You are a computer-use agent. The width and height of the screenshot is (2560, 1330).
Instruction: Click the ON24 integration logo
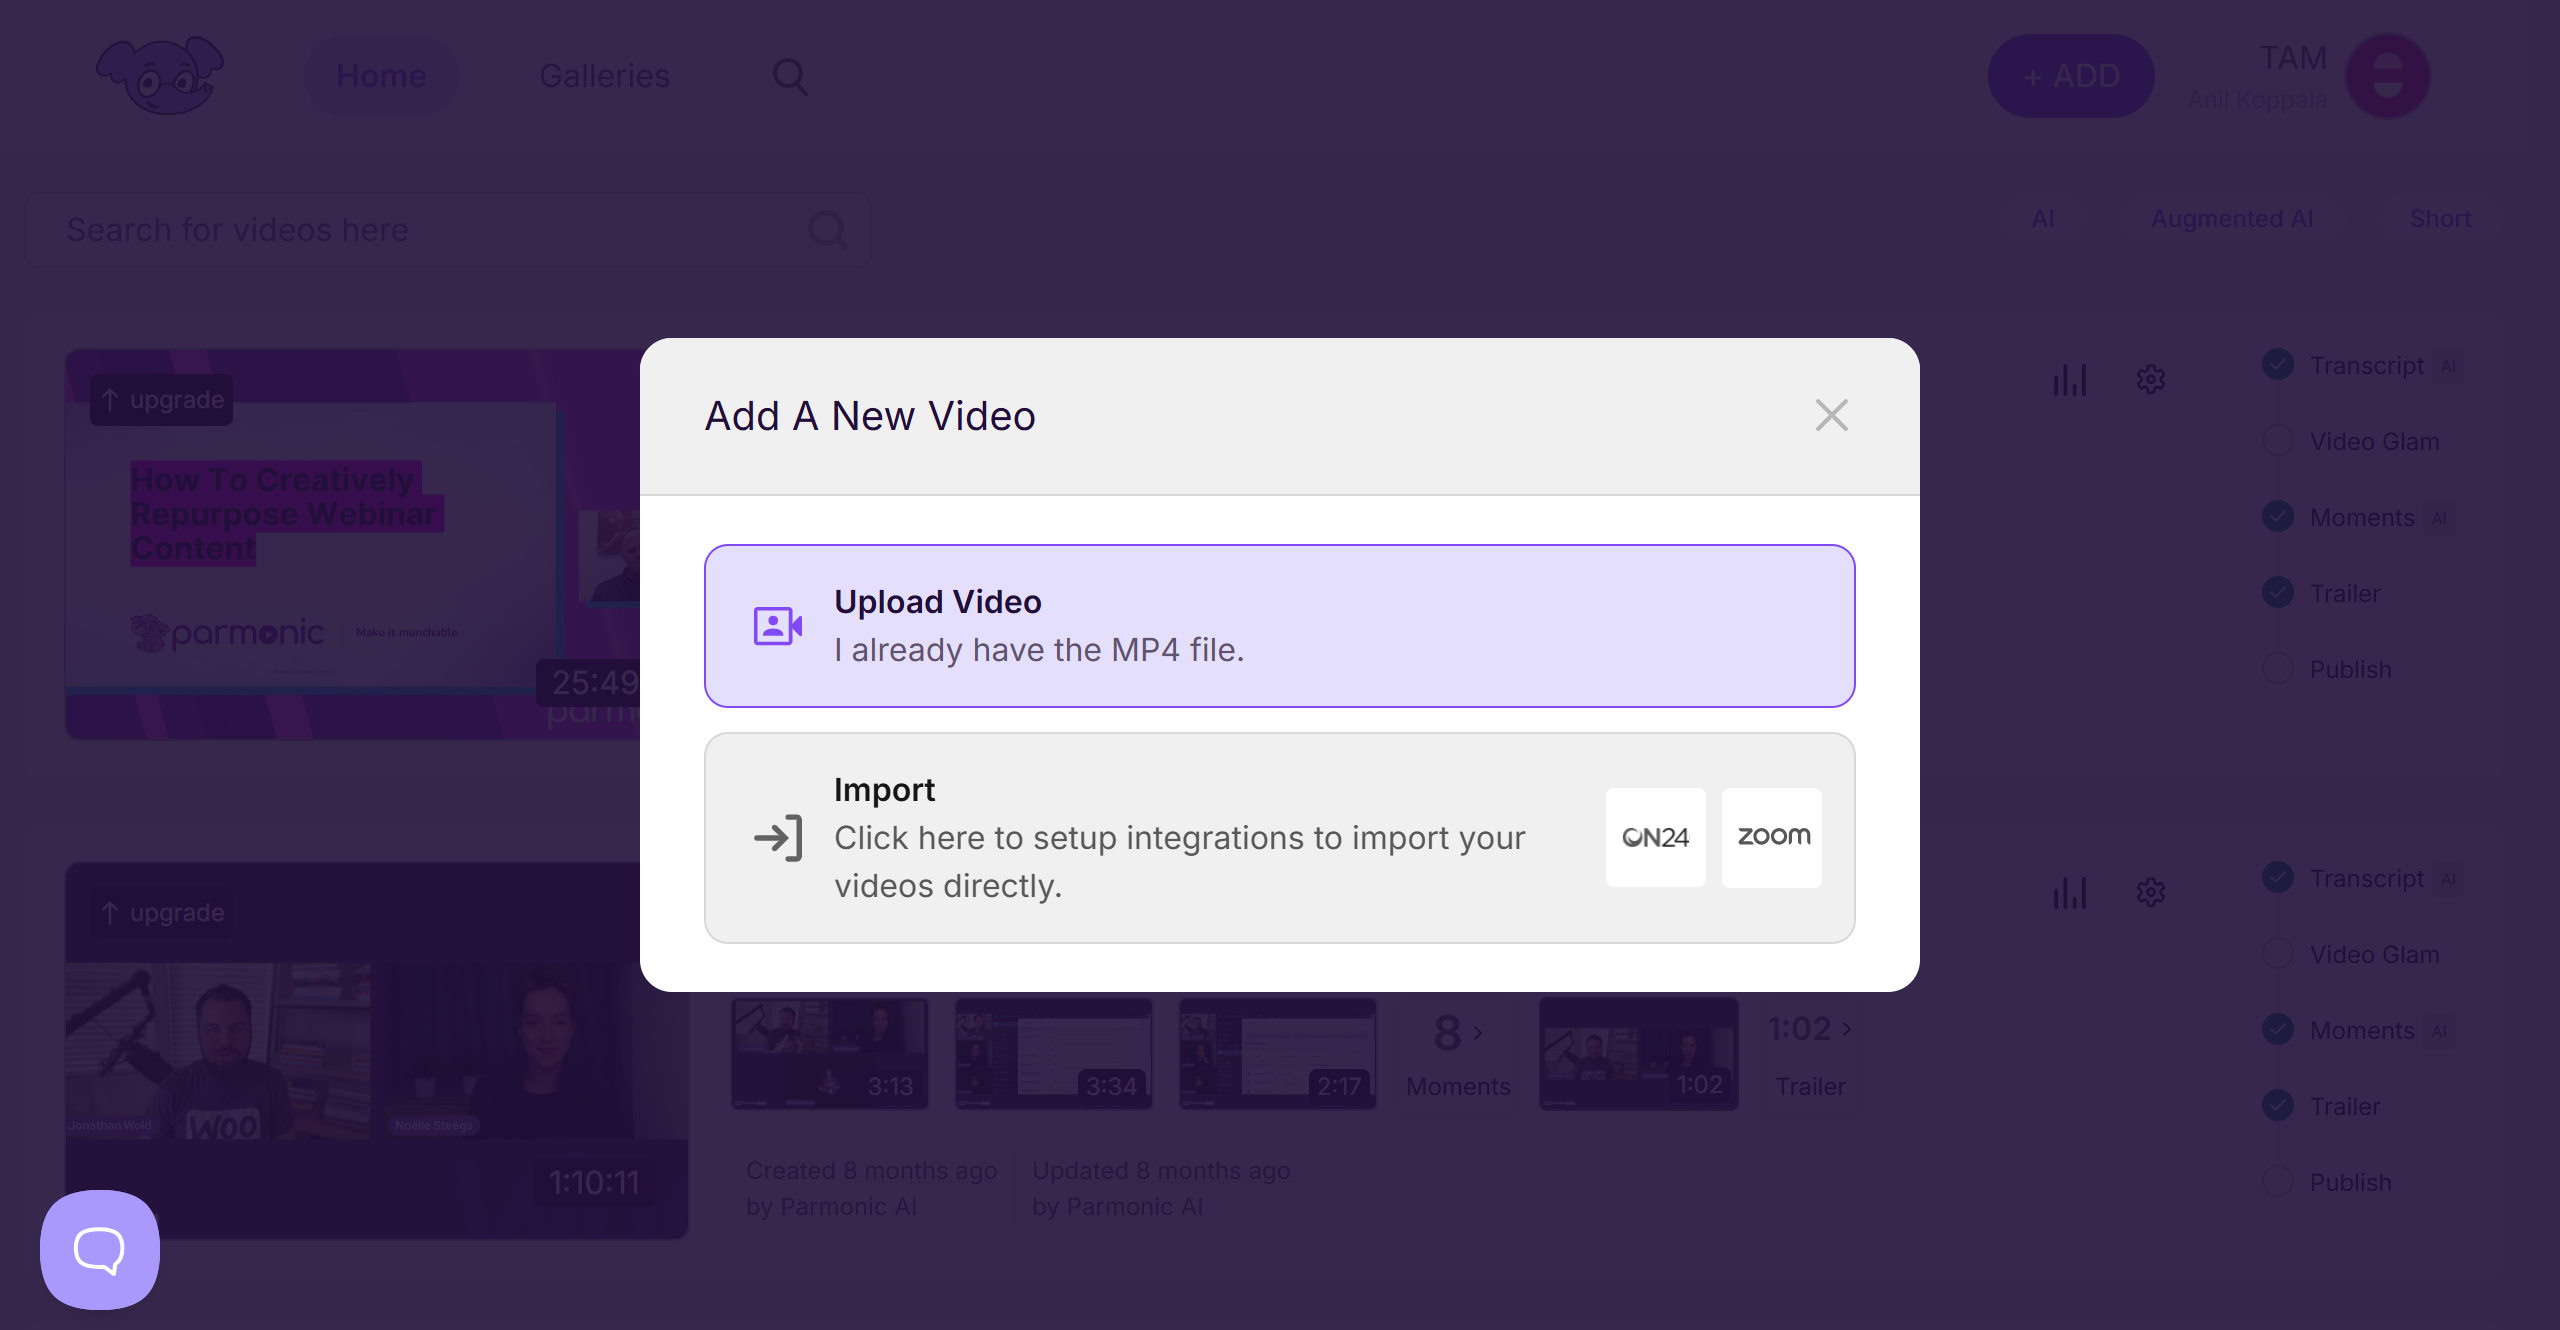click(x=1655, y=837)
